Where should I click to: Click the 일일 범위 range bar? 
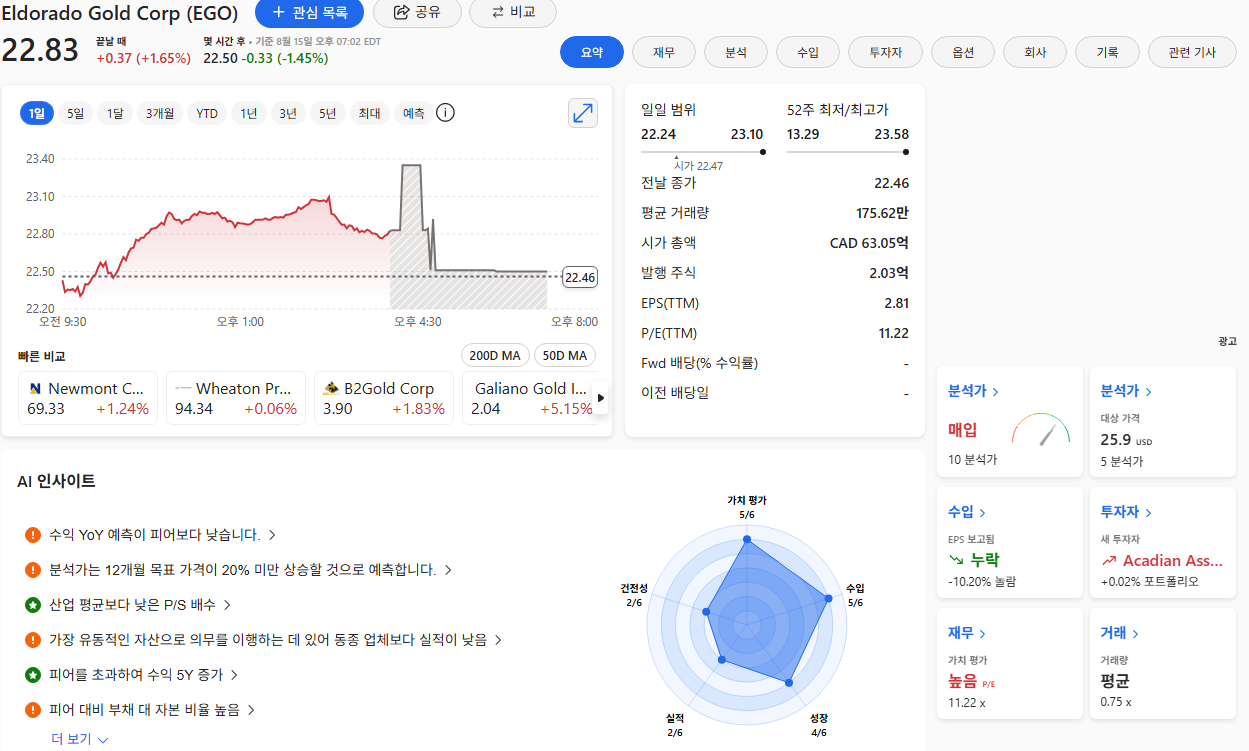point(704,152)
